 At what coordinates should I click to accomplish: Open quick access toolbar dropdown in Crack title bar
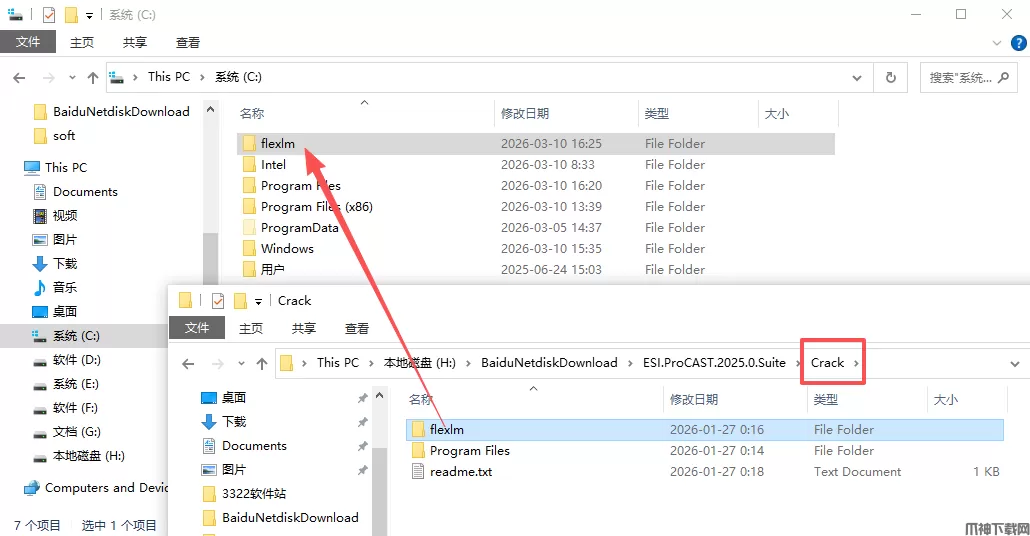(x=258, y=302)
